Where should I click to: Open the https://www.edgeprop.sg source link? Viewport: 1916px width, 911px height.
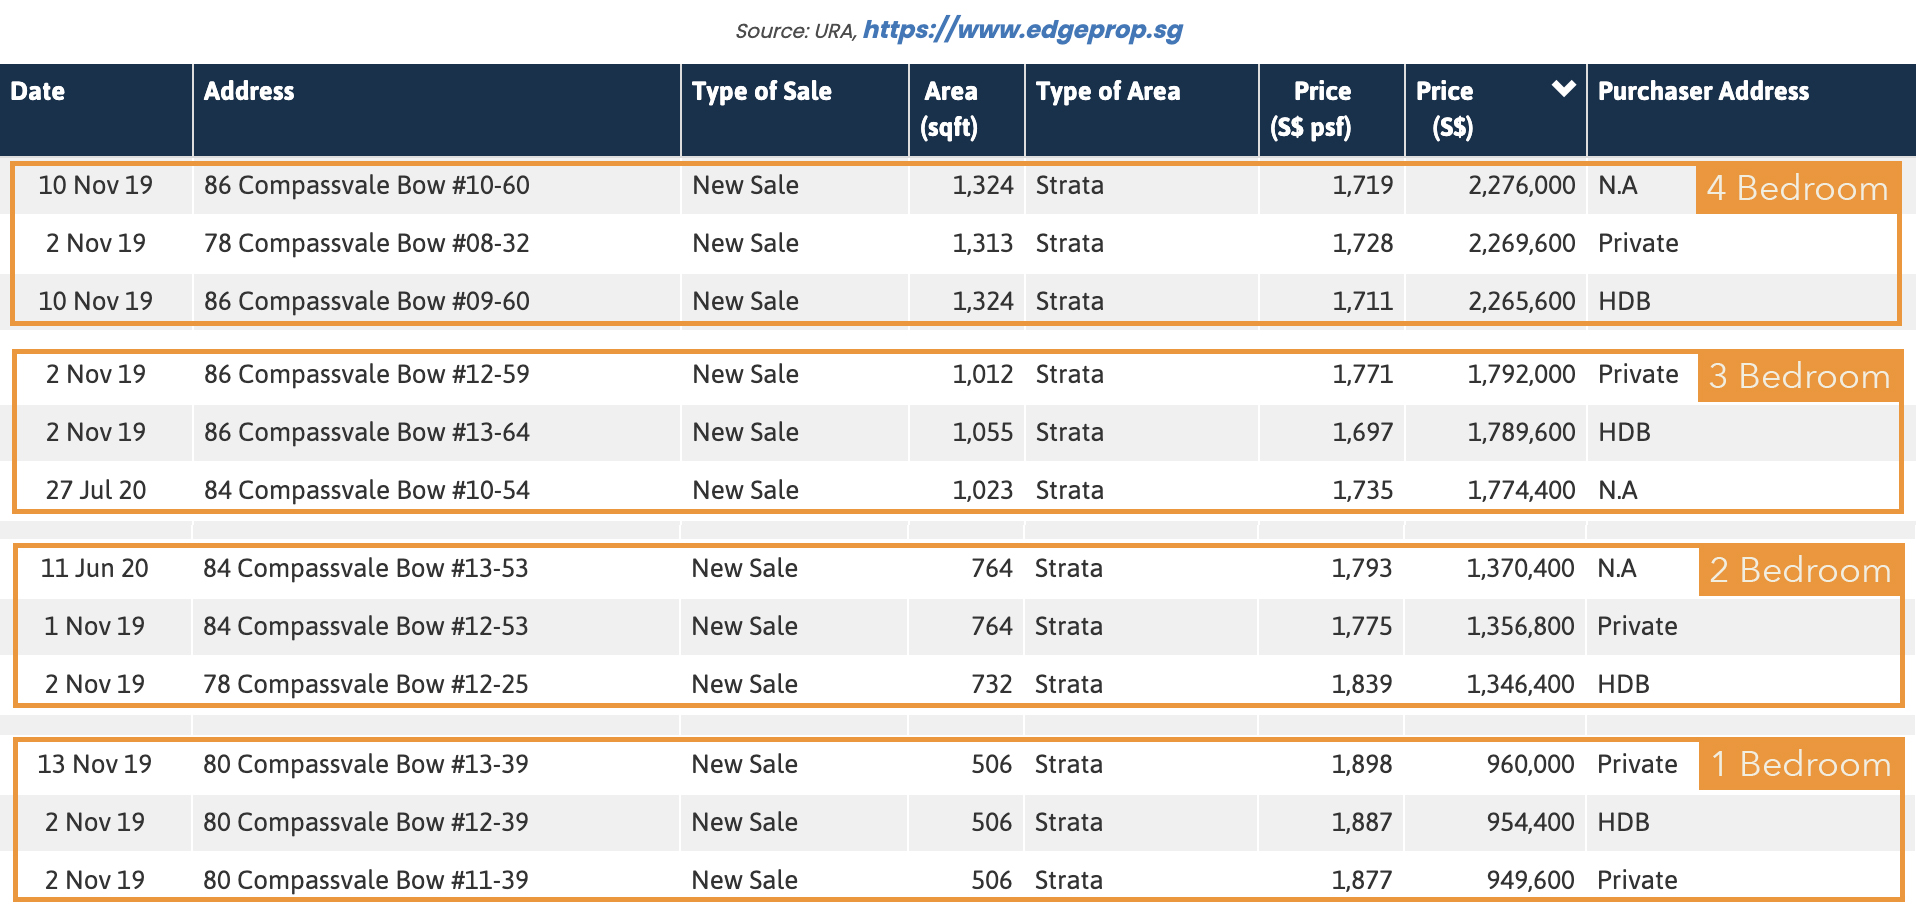(1022, 30)
